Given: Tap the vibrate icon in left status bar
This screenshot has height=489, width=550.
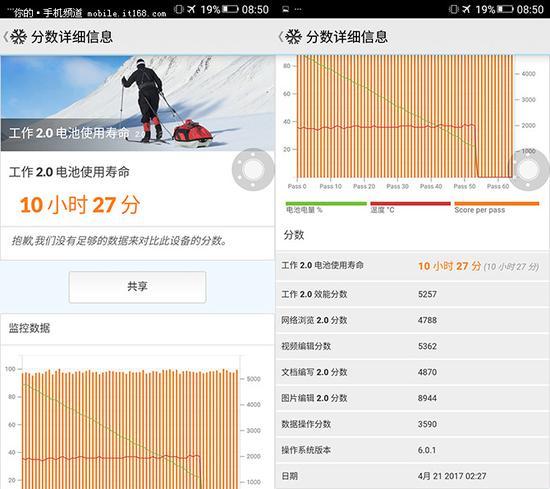Looking at the screenshot, I should [179, 9].
